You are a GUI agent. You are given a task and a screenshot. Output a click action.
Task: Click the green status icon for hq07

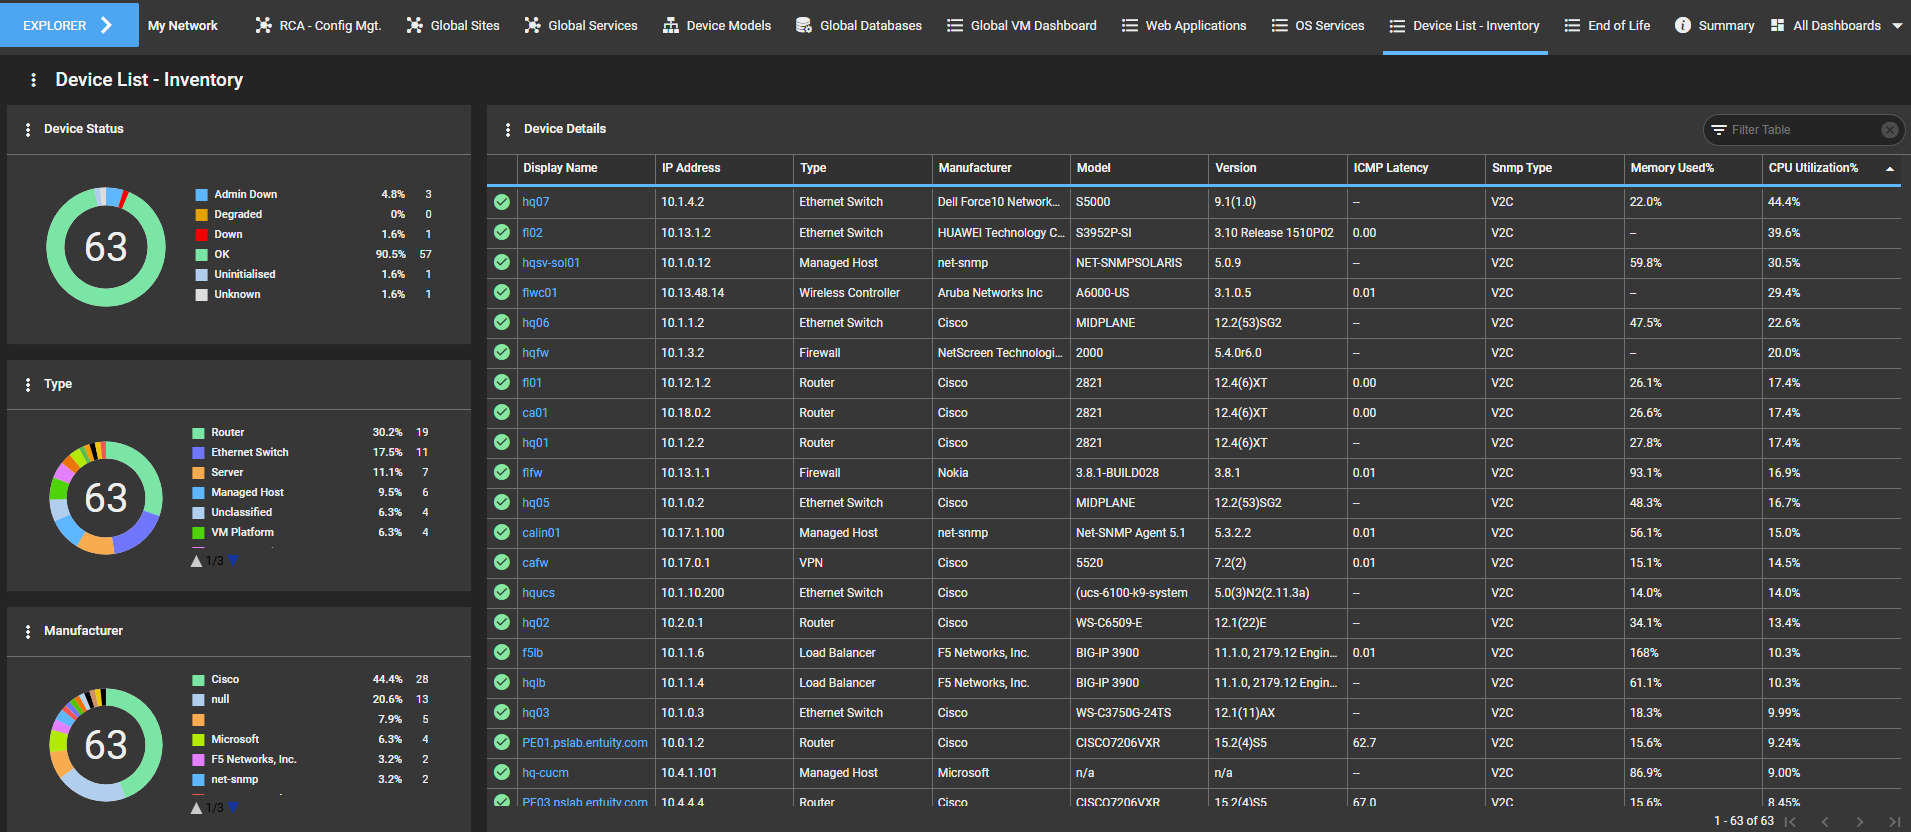pyautogui.click(x=502, y=202)
